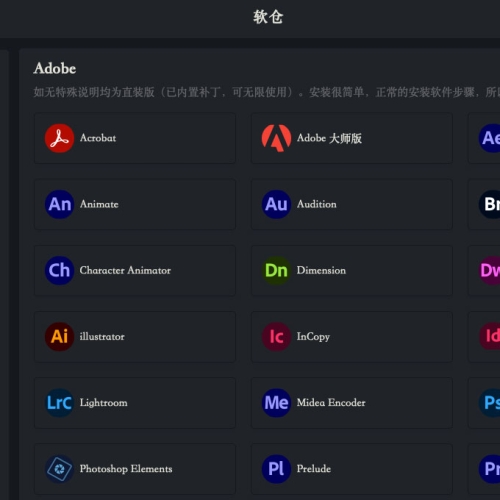This screenshot has width=500, height=500.
Task: Select the Photoshop Ps icon
Action: [x=489, y=403]
